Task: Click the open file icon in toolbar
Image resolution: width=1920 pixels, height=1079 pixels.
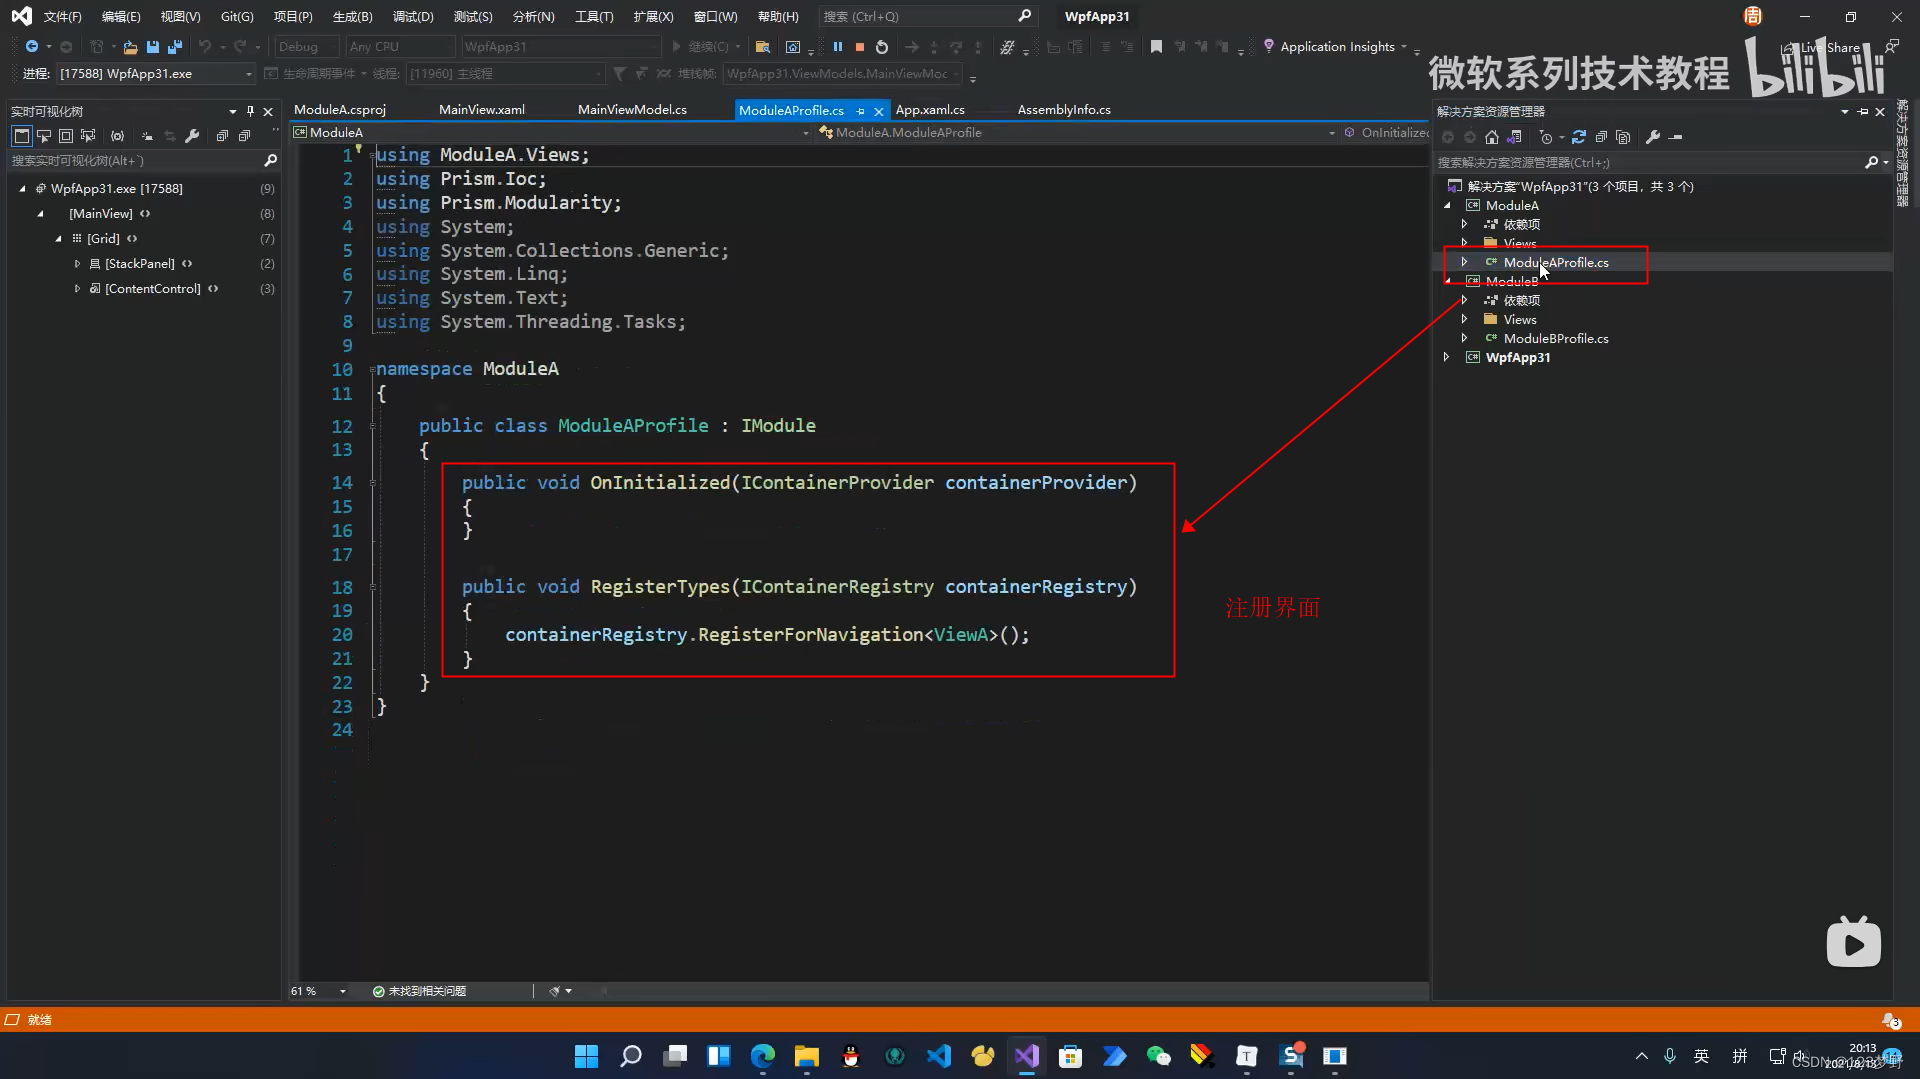Action: pos(130,47)
